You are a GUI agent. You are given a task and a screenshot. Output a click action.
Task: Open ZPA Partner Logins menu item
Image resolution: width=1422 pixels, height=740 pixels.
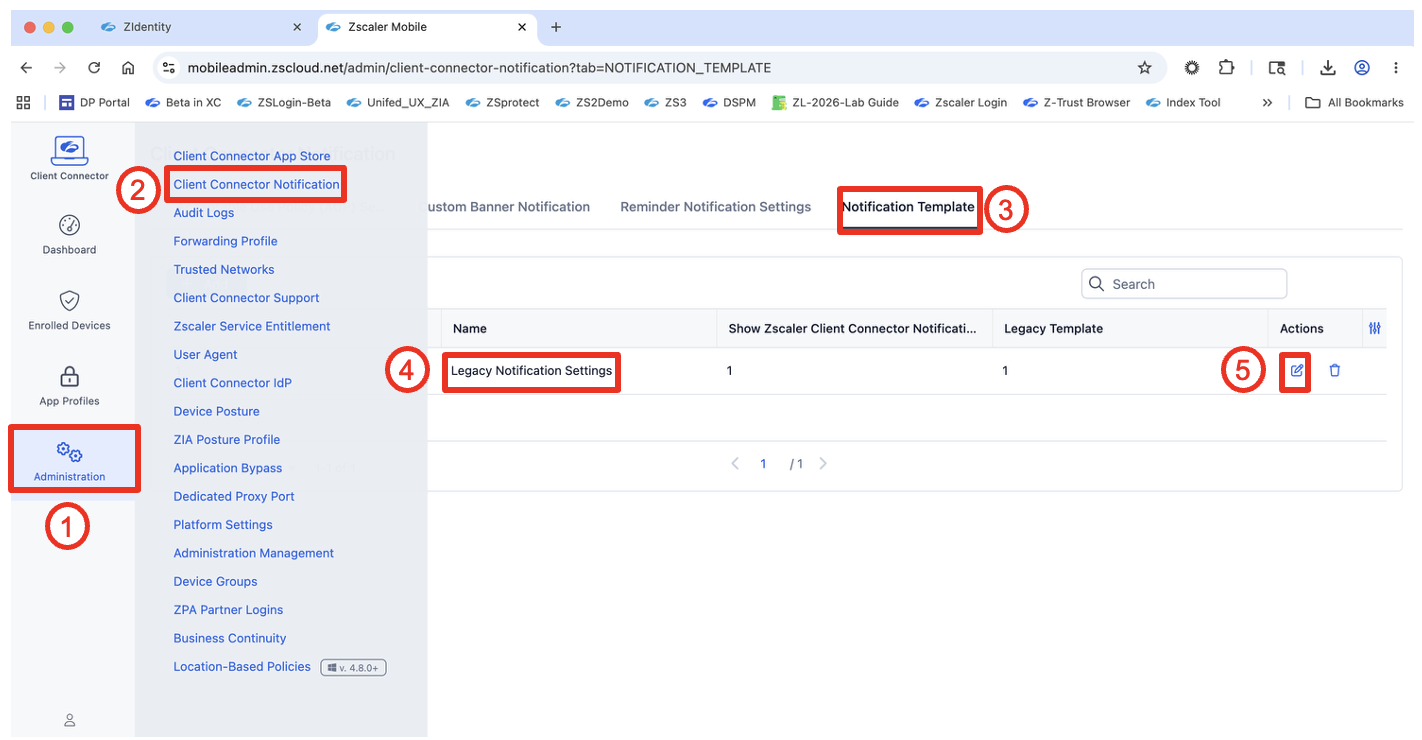(228, 610)
